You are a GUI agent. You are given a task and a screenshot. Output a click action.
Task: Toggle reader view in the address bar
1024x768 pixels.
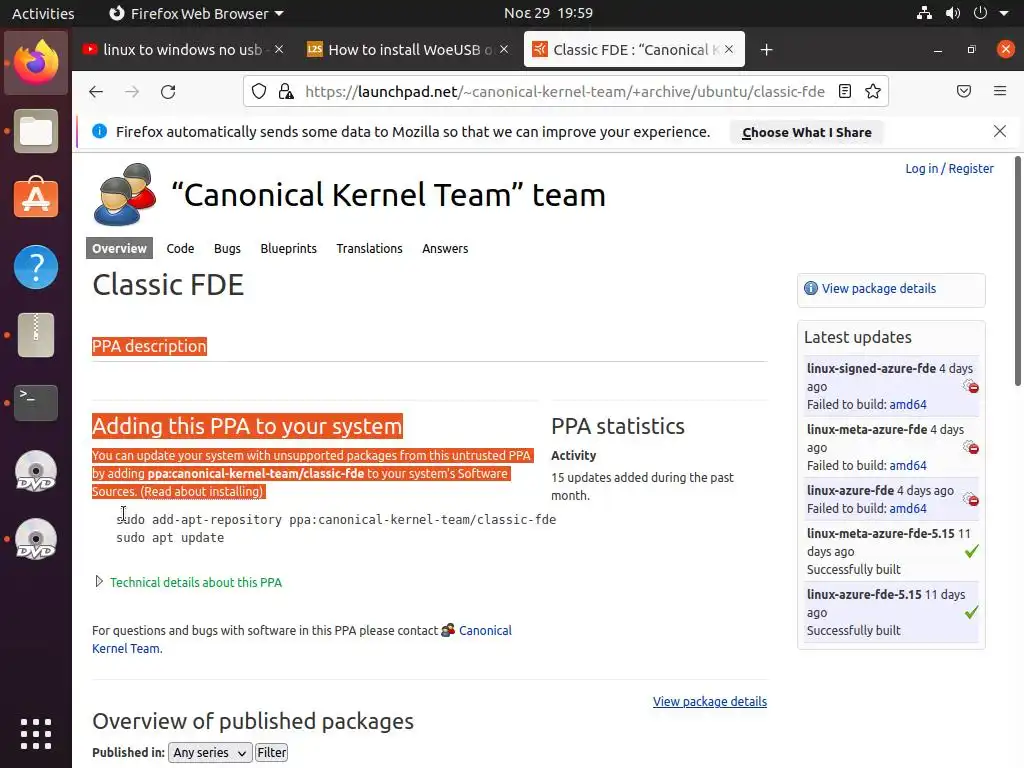[x=845, y=91]
